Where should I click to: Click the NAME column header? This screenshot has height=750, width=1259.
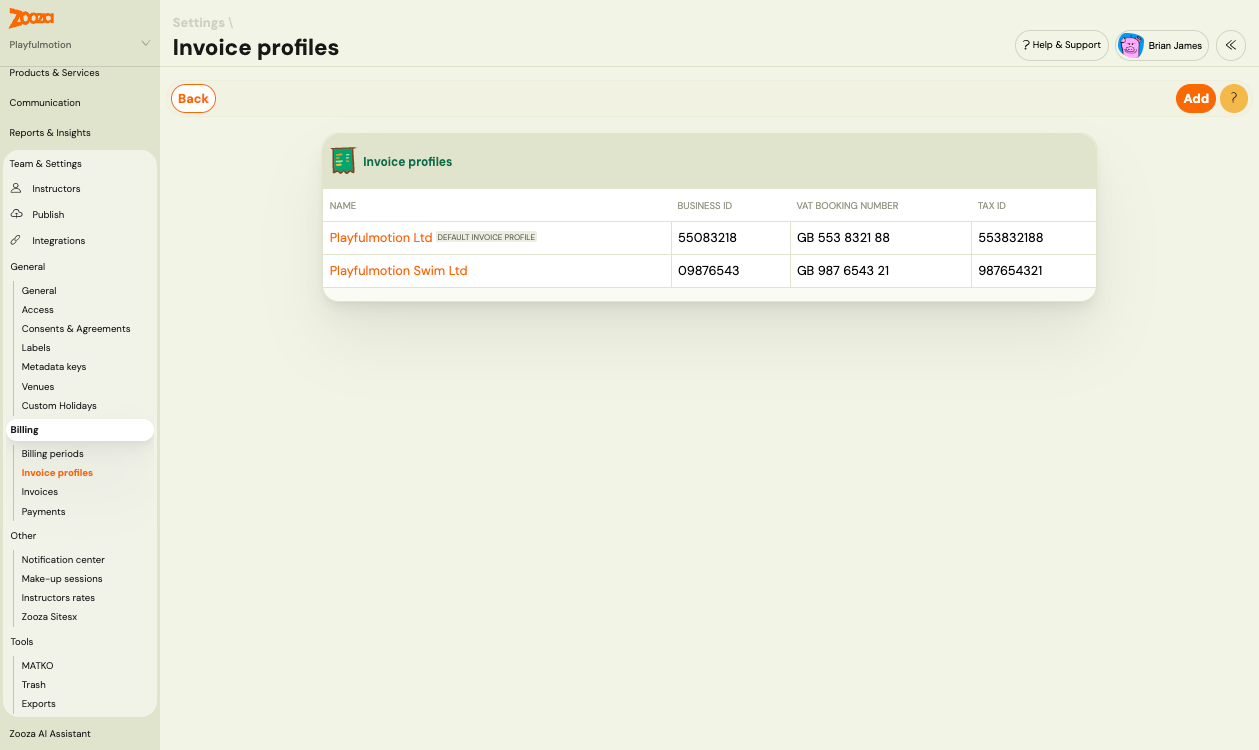pos(343,206)
